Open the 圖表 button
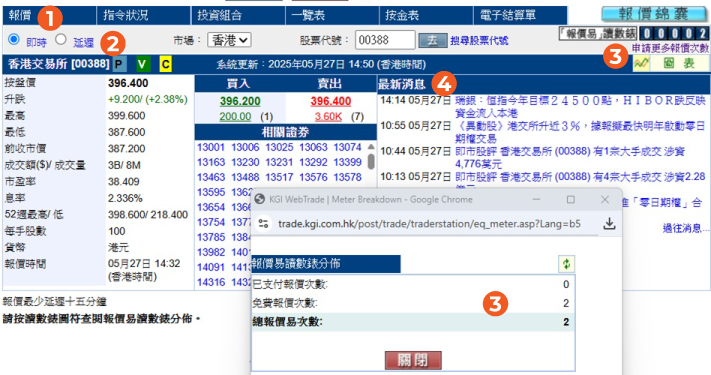The image size is (711, 375). pyautogui.click(x=679, y=63)
